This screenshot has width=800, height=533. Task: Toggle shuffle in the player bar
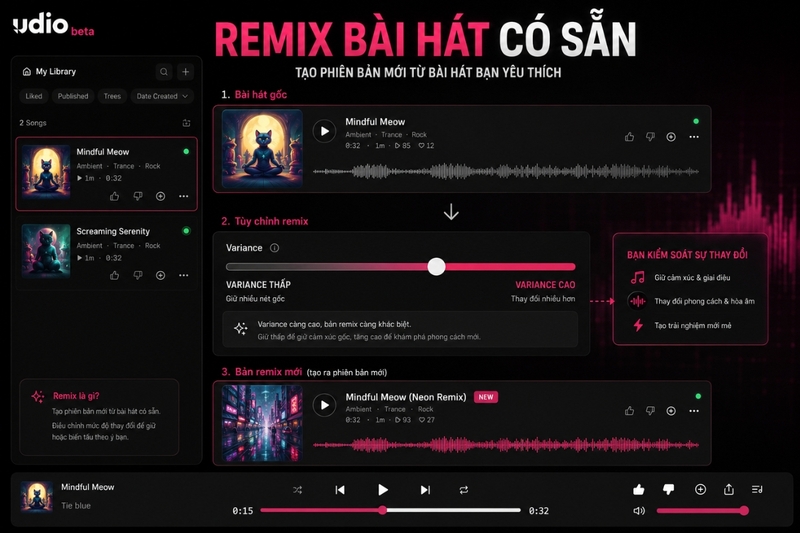(x=297, y=490)
